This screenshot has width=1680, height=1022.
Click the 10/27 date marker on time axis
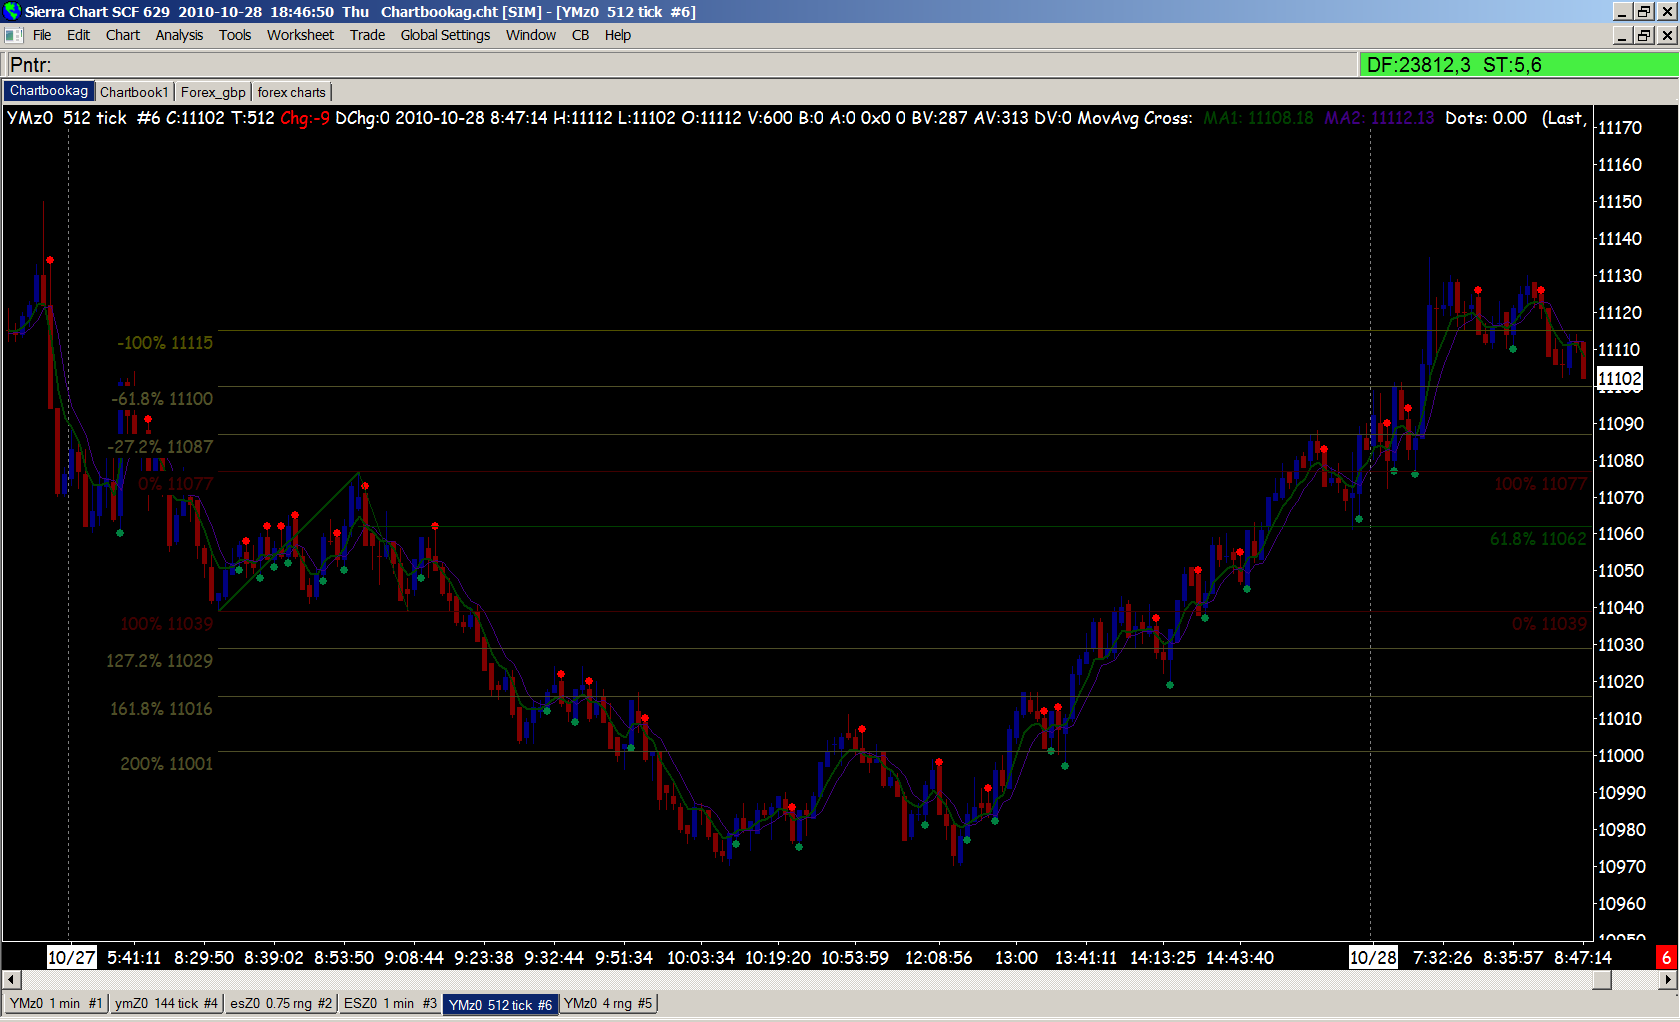72,957
